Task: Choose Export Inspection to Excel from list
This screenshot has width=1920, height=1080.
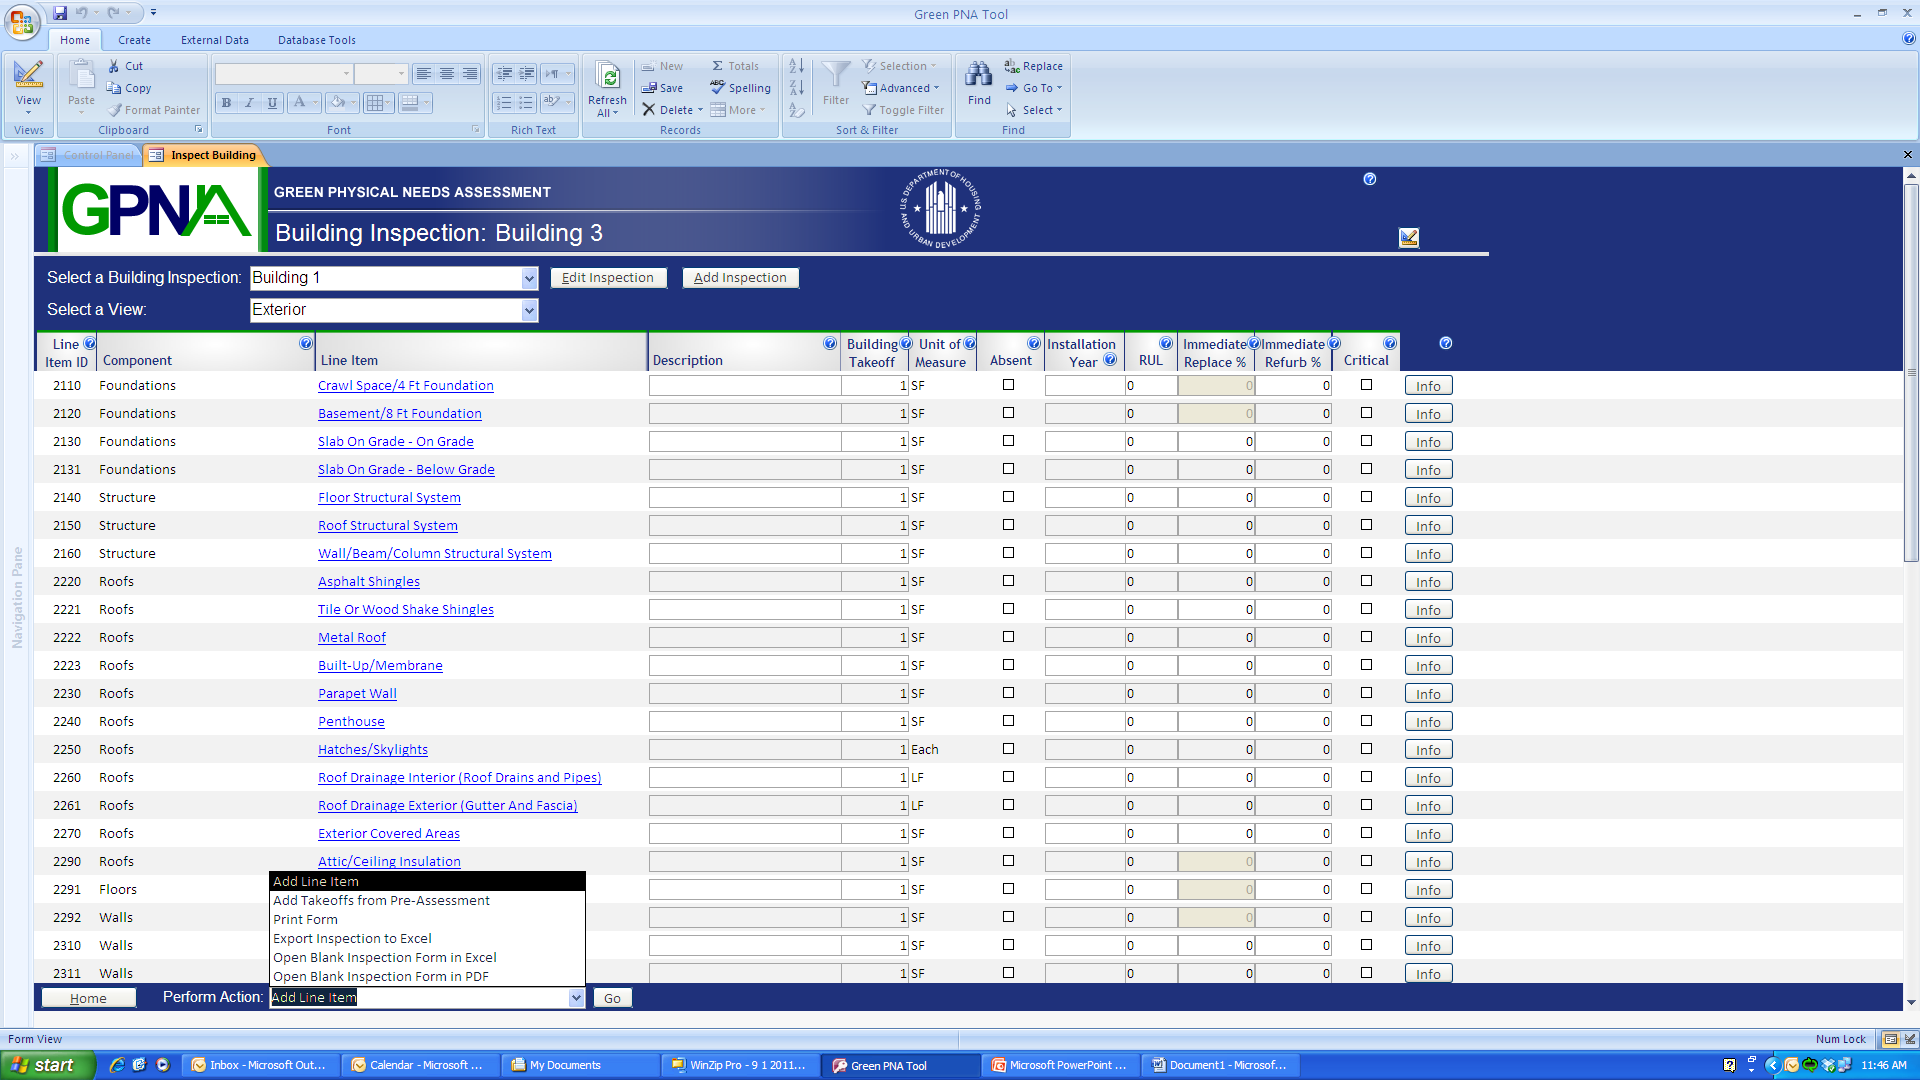Action: click(x=352, y=938)
